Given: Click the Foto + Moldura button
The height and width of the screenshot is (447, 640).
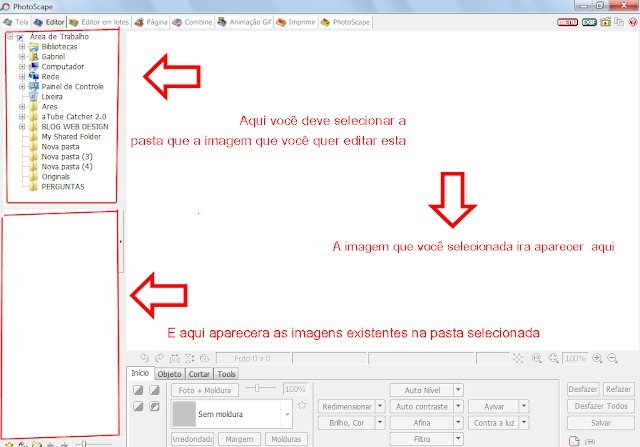Looking at the screenshot, I should 204,390.
